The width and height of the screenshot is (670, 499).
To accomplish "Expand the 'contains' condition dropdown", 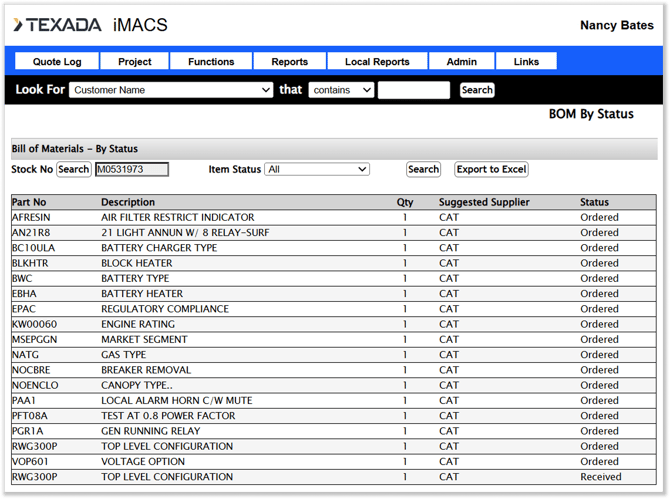I will coord(341,90).
